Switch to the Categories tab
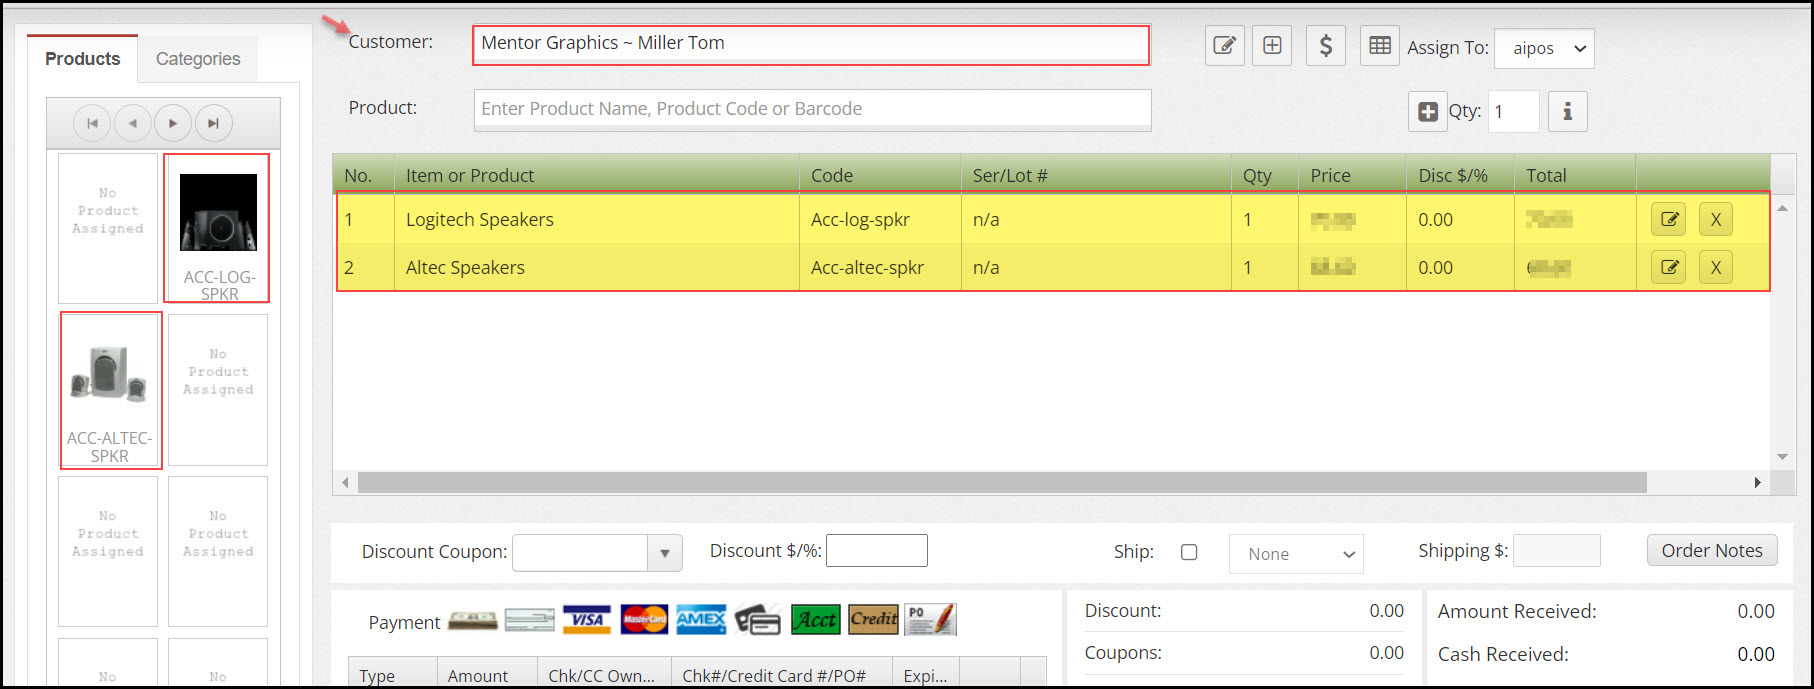Image resolution: width=1814 pixels, height=689 pixels. coord(198,59)
